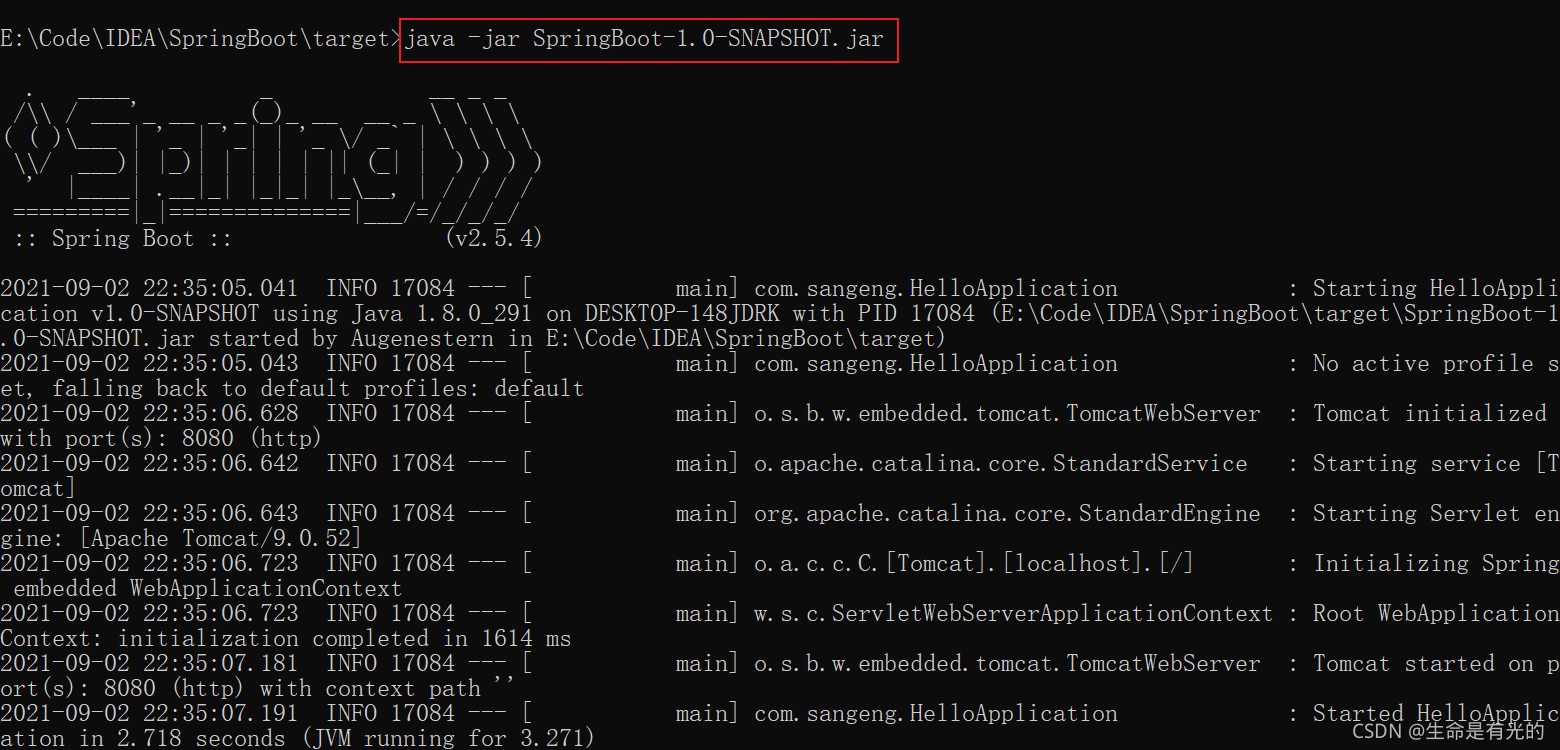1560x750 pixels.
Task: Click TomcatWebServer logger on the 22:35:07.181 line
Action: pos(1007,664)
